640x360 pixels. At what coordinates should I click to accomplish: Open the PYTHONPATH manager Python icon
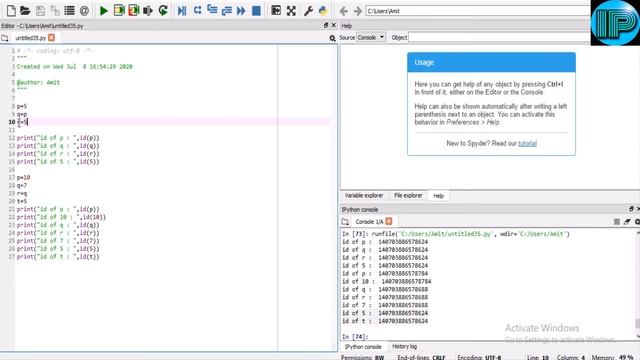tap(323, 11)
